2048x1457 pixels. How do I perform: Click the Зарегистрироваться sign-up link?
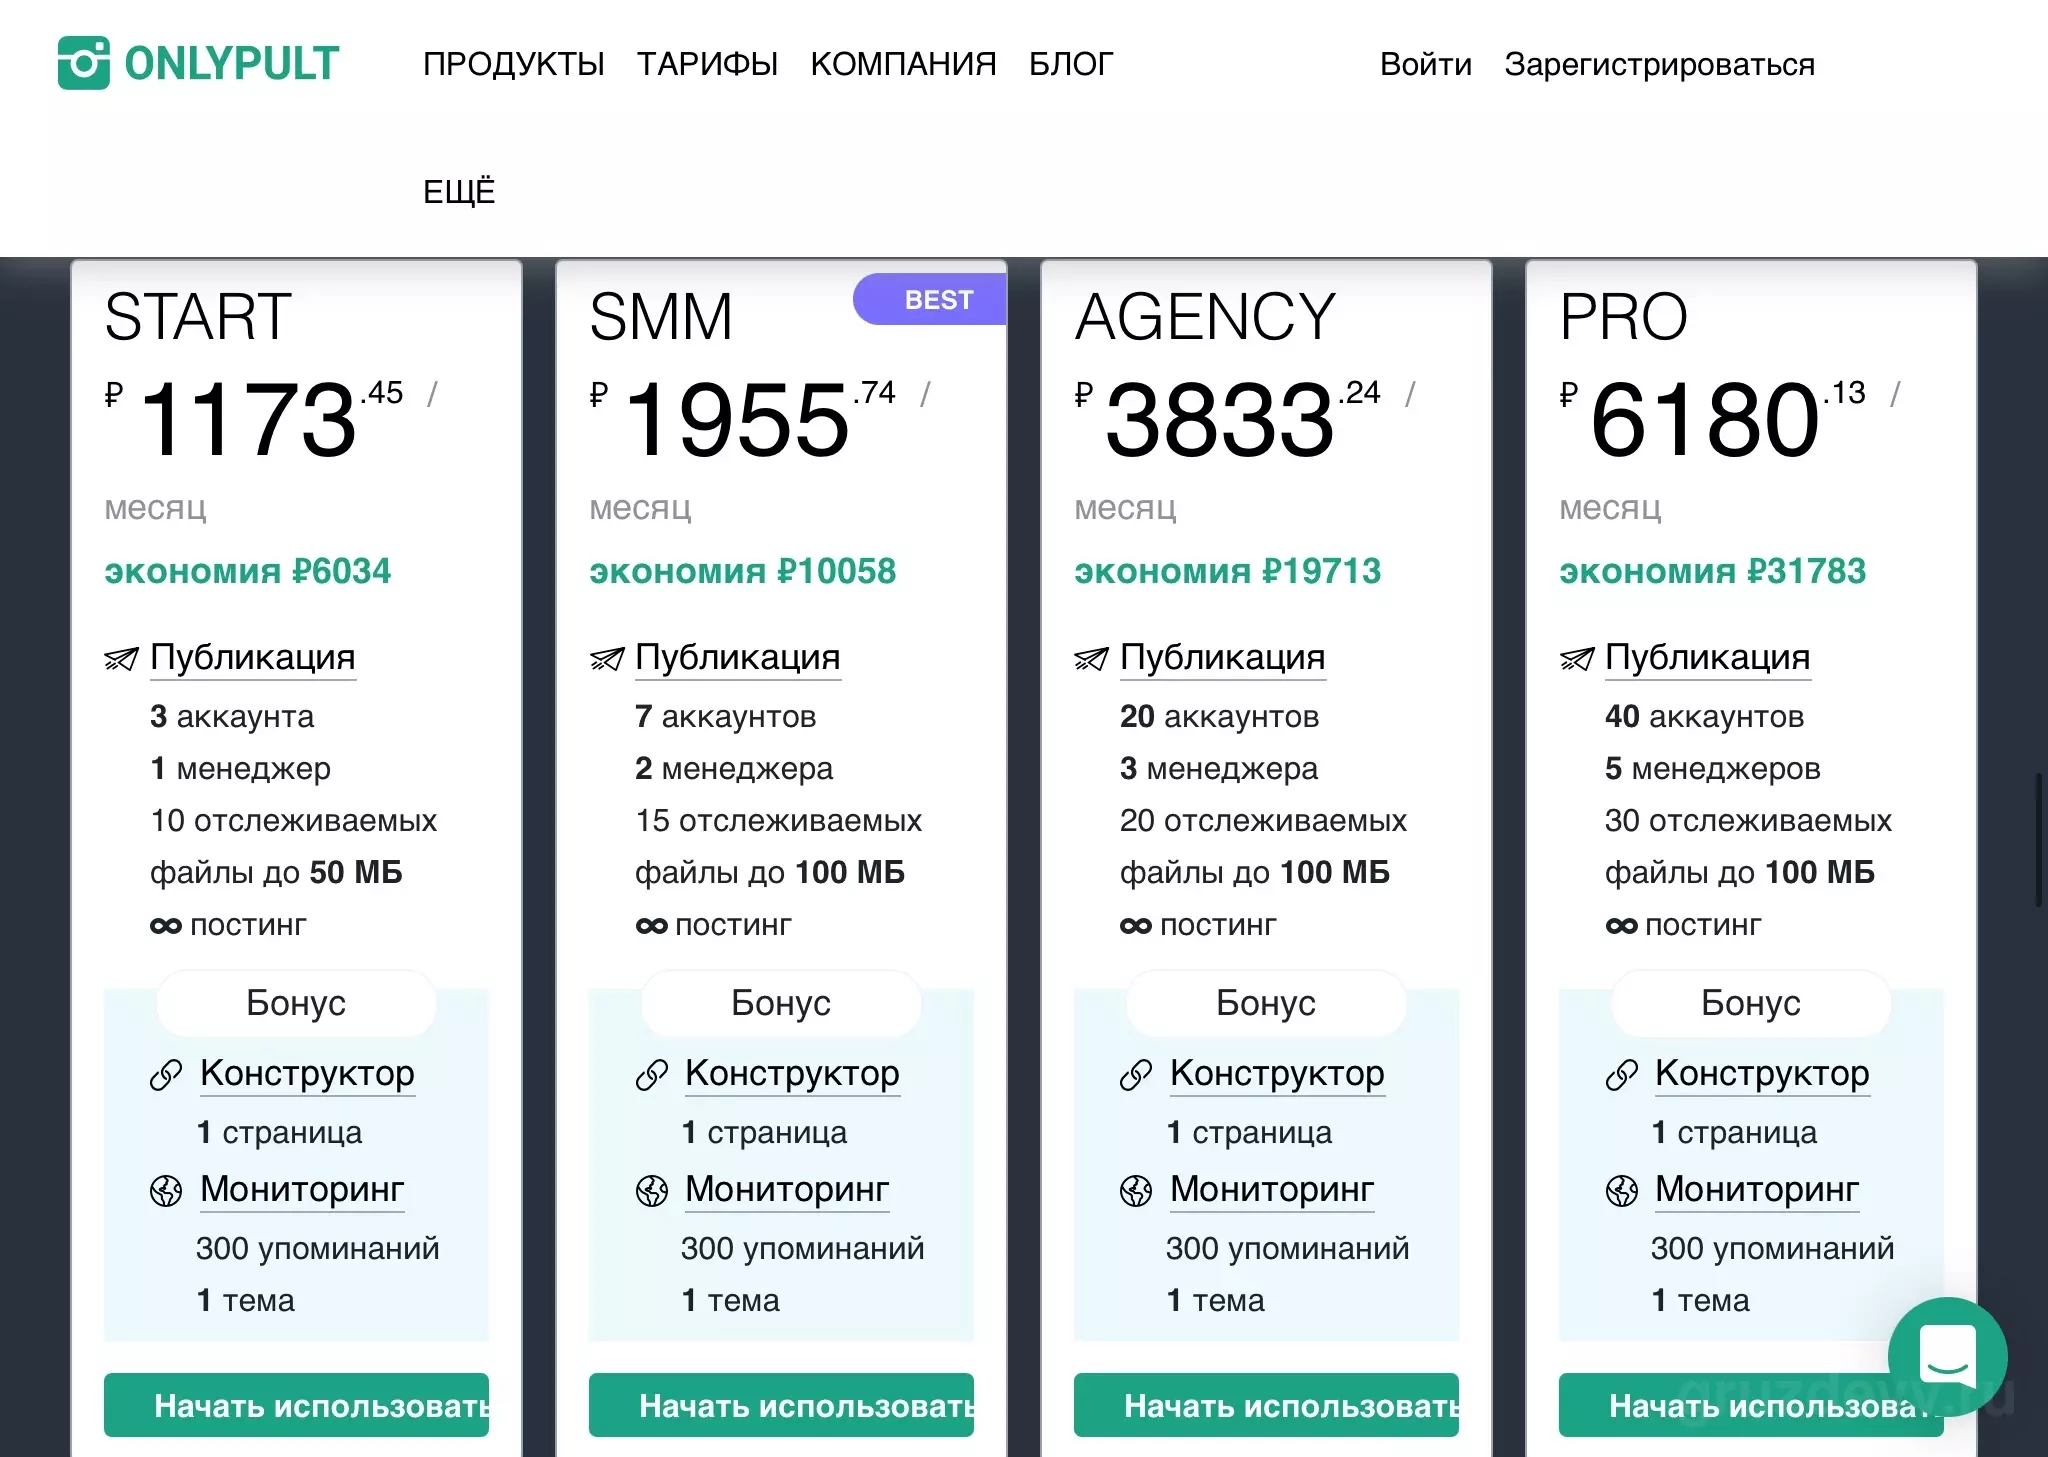tap(1659, 64)
